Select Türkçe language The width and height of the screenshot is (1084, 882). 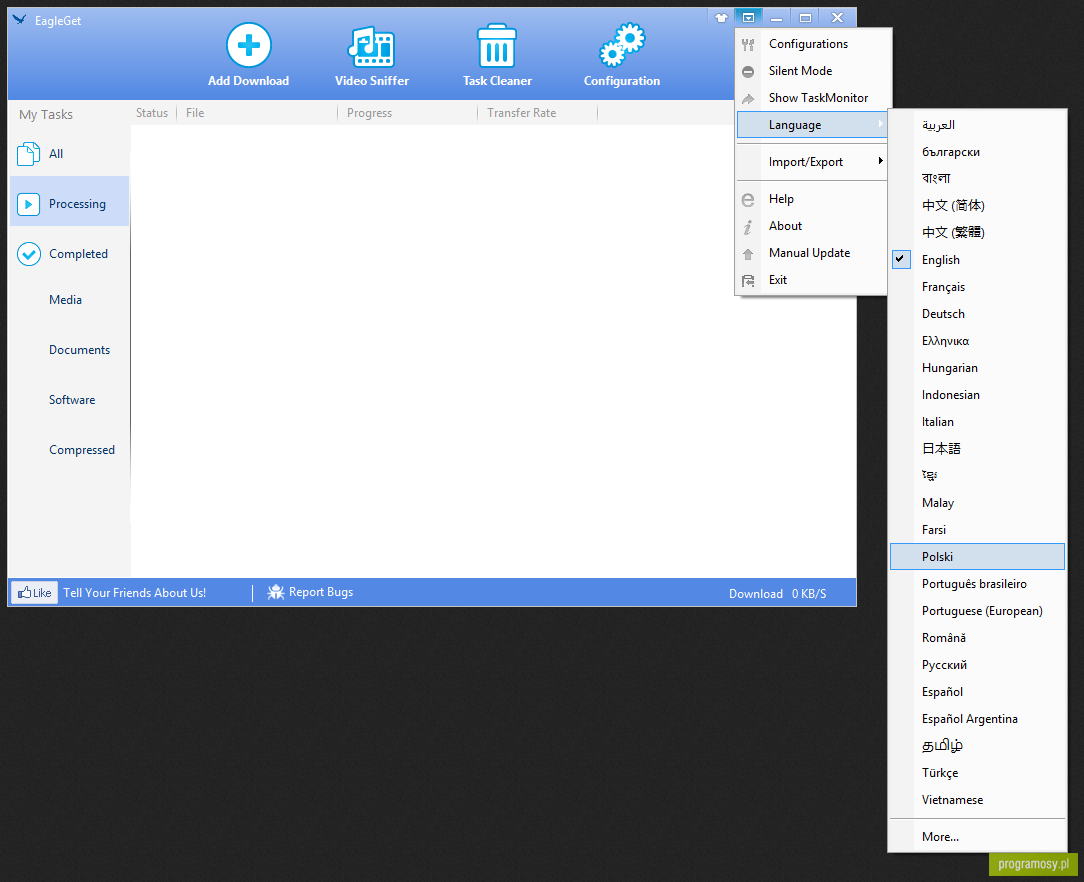978,773
